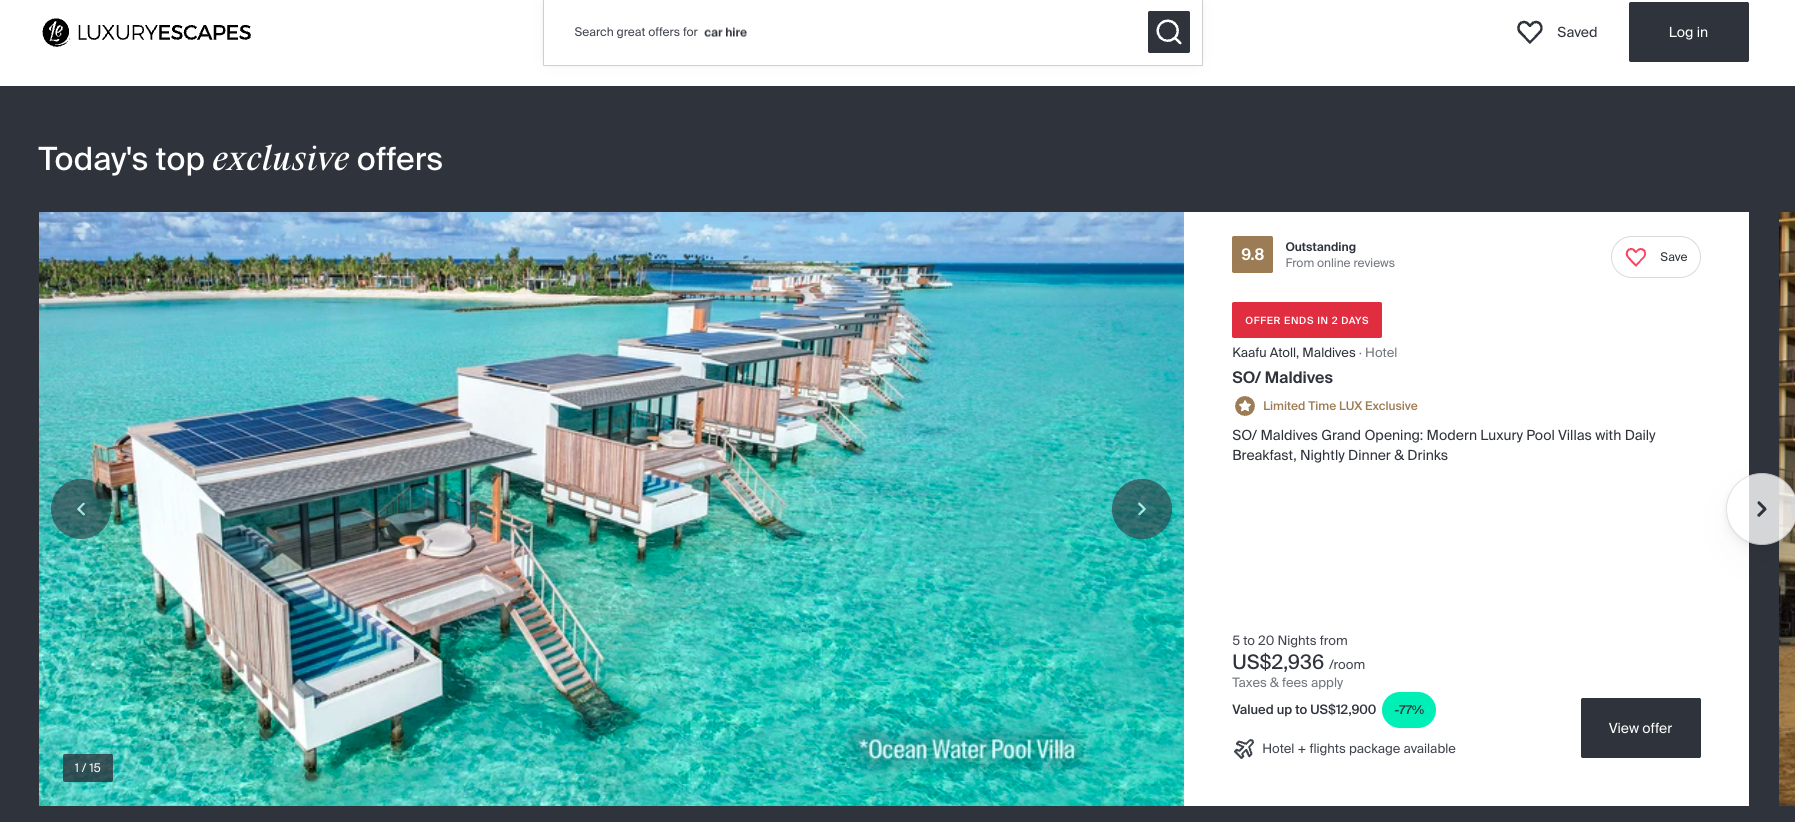Click the Luxury Escapes logo

(146, 32)
